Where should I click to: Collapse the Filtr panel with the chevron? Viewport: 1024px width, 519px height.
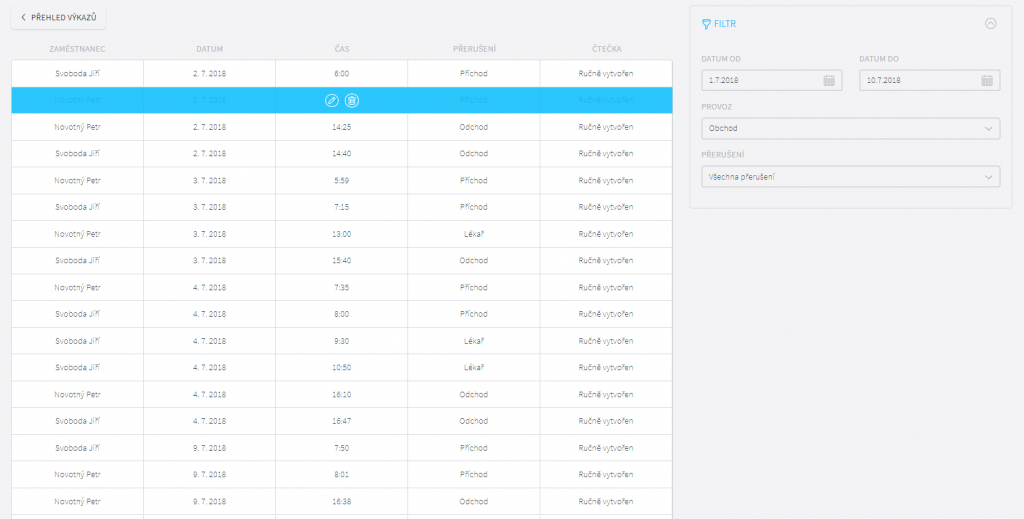pos(991,24)
